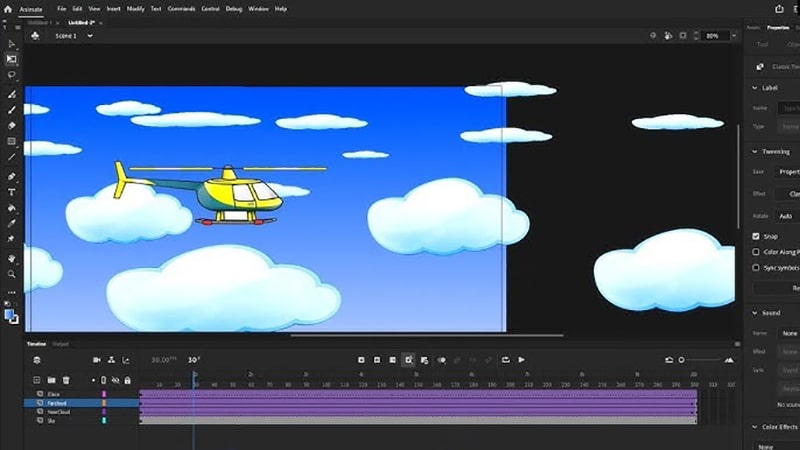Toggle show all layers as outlines
The image size is (800, 450).
[104, 380]
